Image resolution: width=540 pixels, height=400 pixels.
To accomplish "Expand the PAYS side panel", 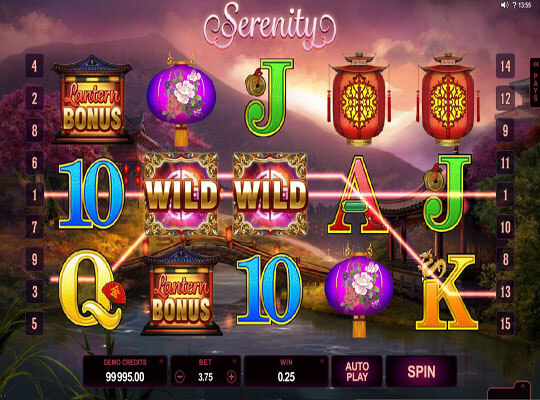I will 535,83.
